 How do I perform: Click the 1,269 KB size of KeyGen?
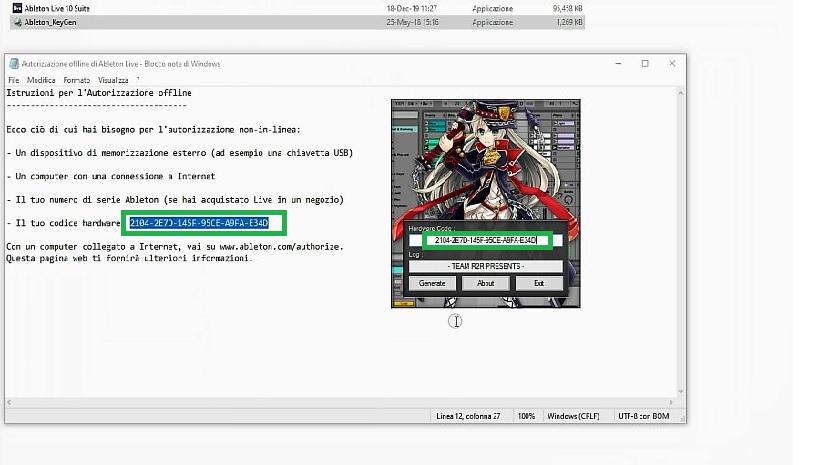tap(569, 22)
